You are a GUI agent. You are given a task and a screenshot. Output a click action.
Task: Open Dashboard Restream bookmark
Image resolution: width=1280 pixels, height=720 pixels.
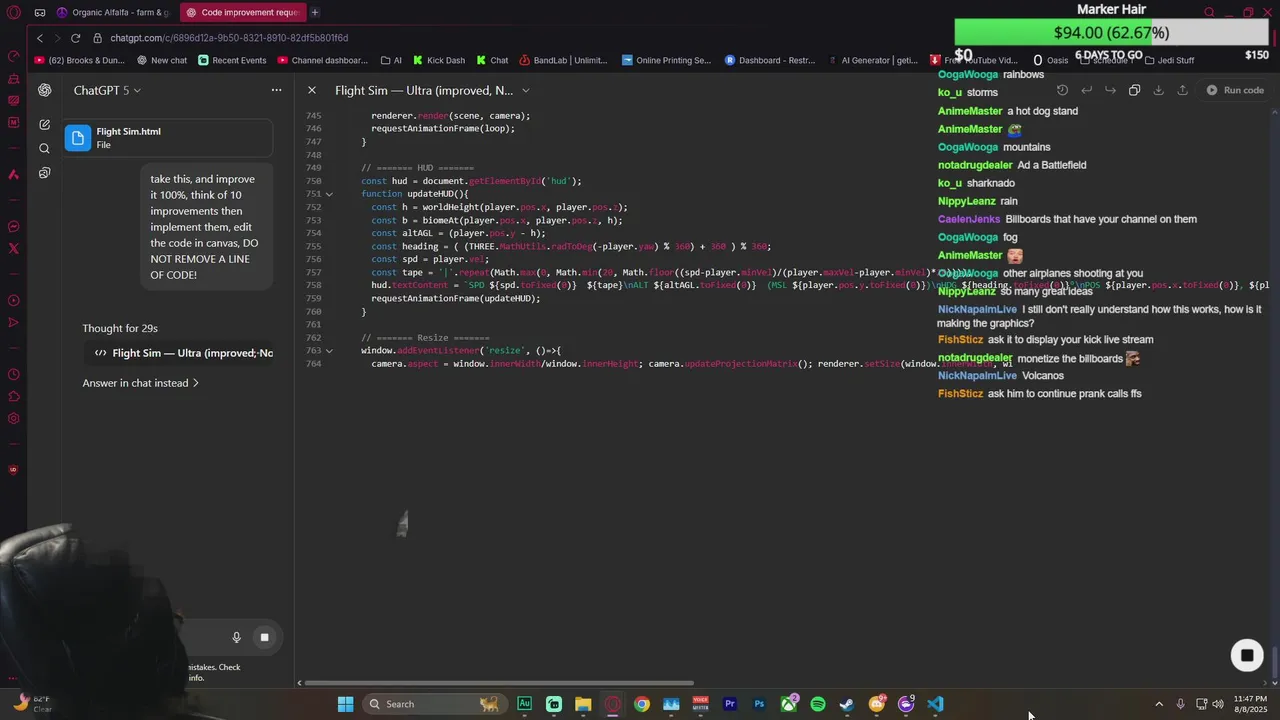tap(770, 60)
